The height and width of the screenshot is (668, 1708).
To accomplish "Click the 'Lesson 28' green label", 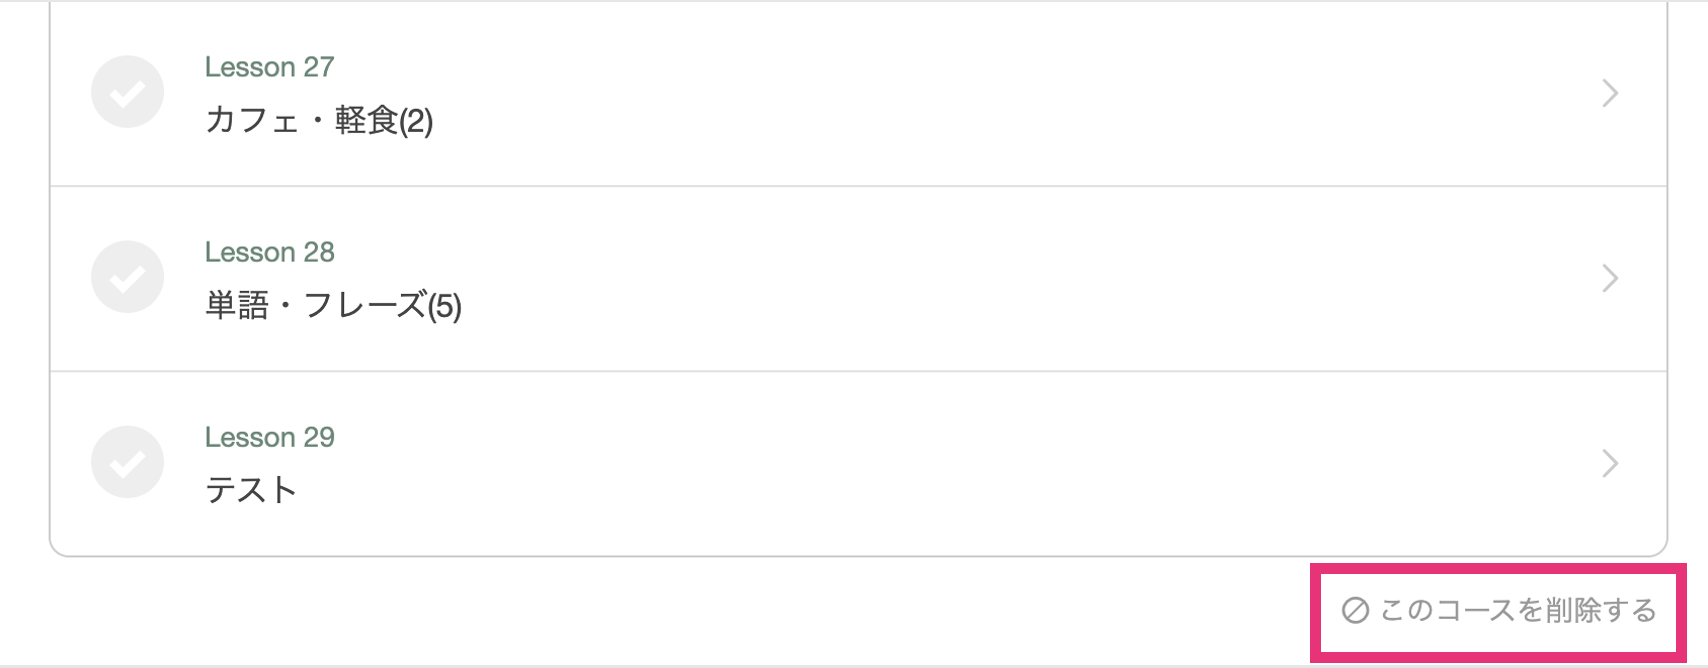I will (x=269, y=252).
